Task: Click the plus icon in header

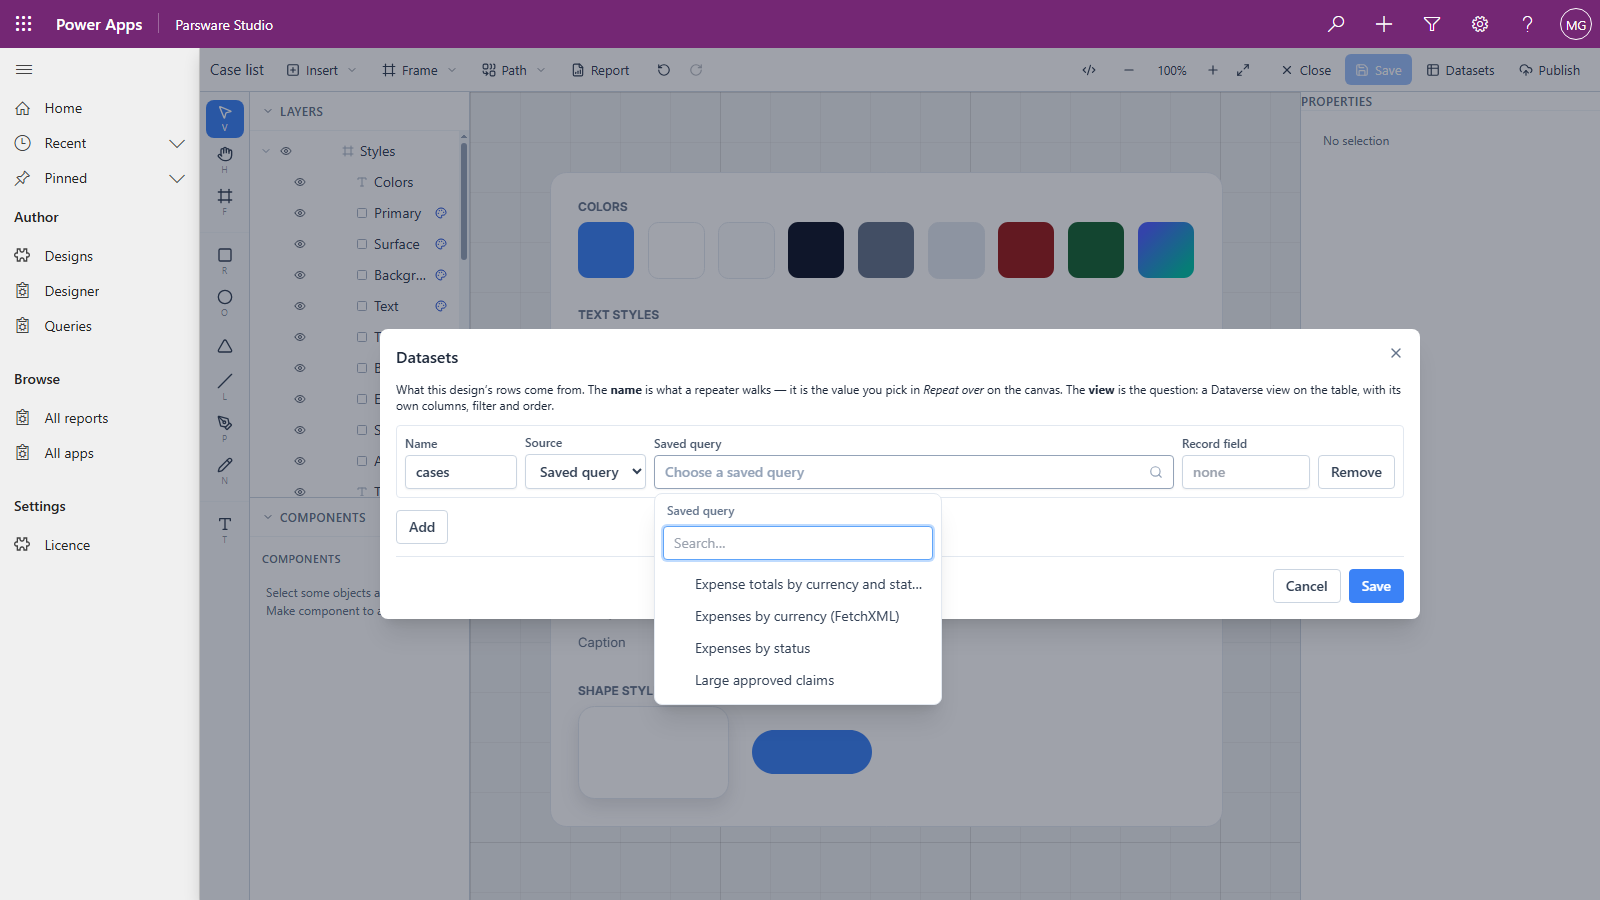Action: pos(1384,24)
